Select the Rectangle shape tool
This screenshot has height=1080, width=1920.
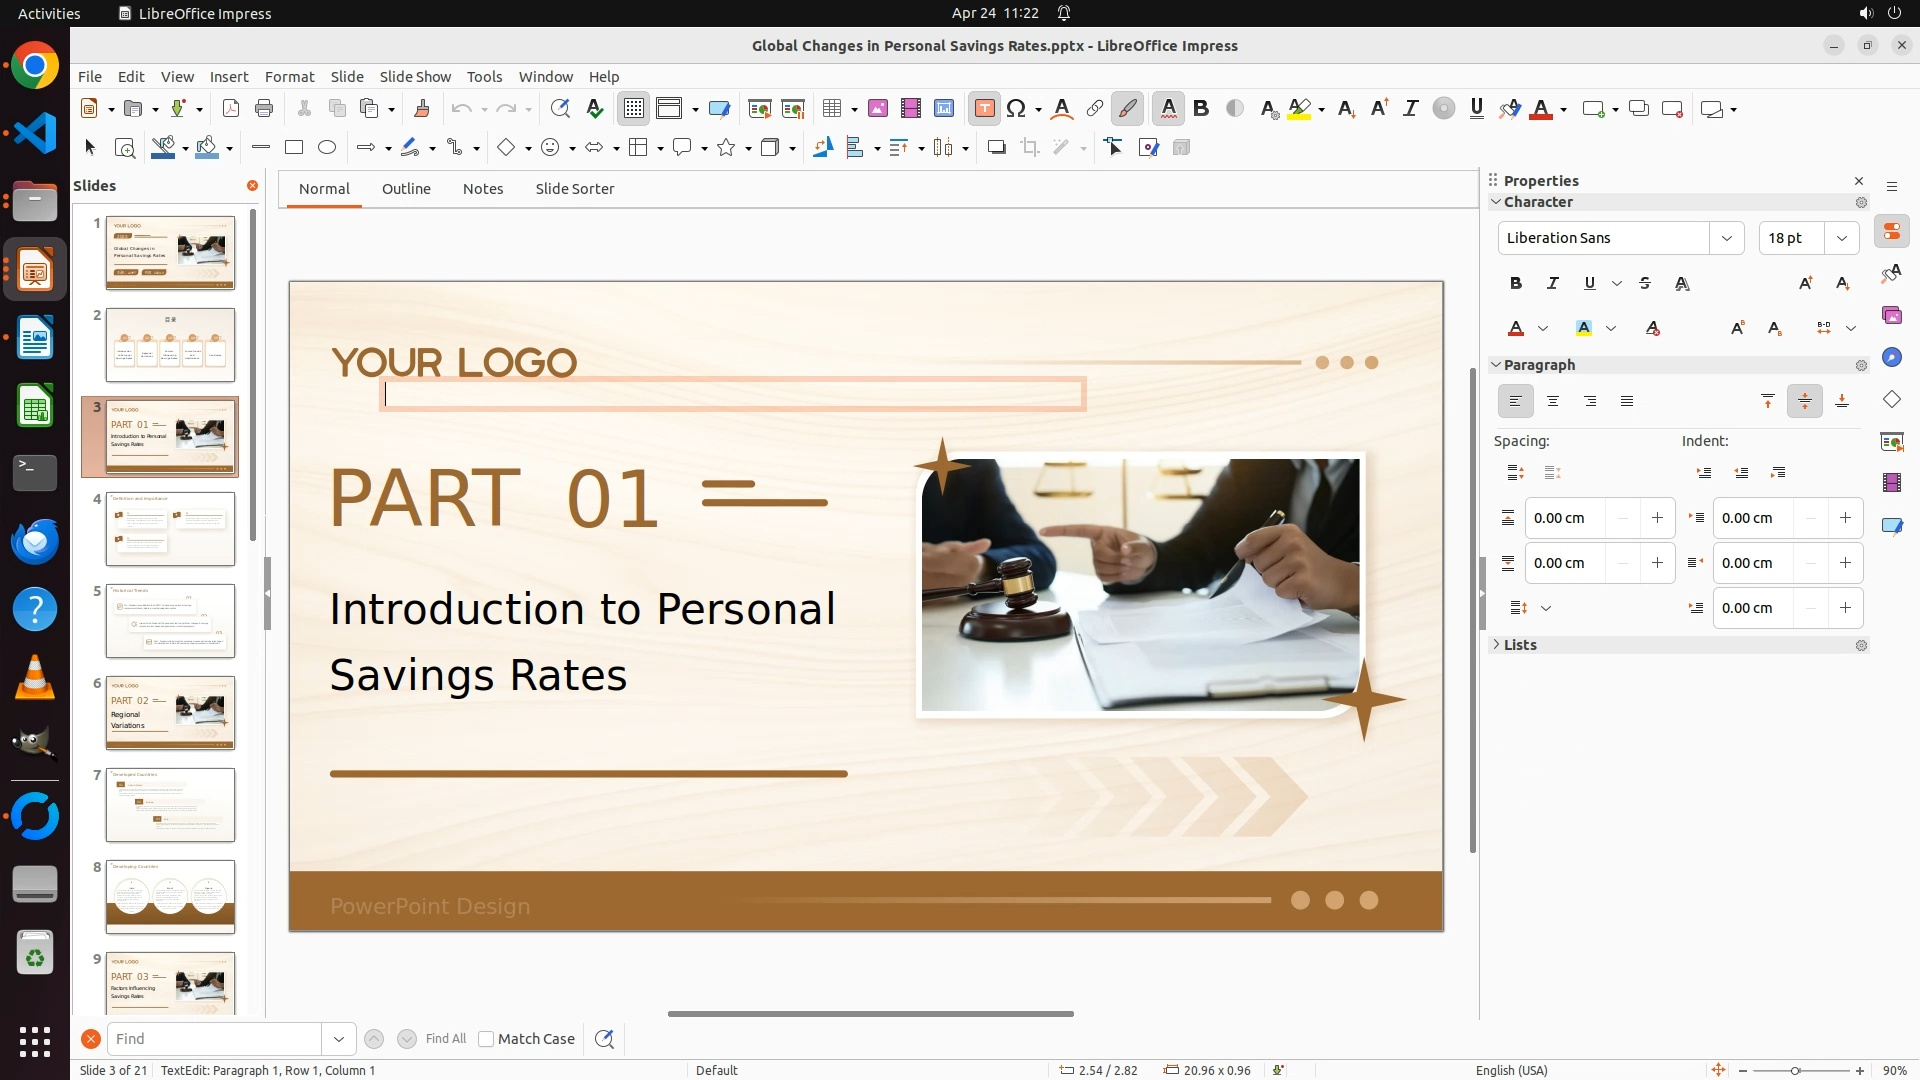point(294,148)
